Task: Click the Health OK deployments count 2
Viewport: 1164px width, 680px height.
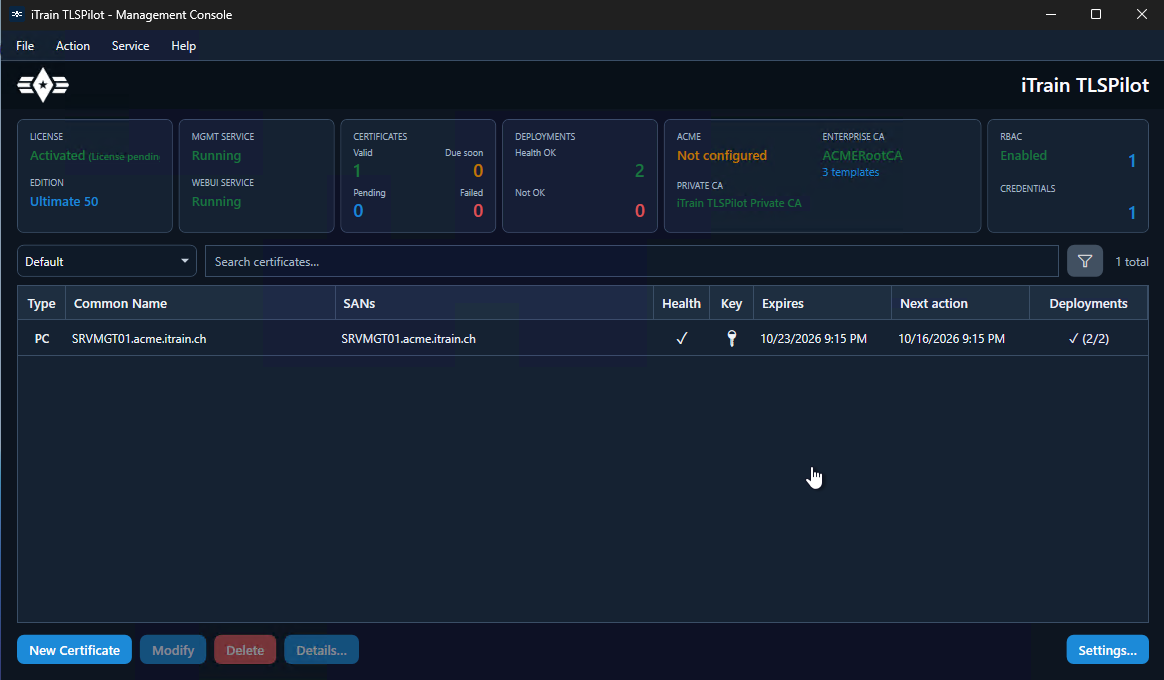Action: pyautogui.click(x=639, y=171)
